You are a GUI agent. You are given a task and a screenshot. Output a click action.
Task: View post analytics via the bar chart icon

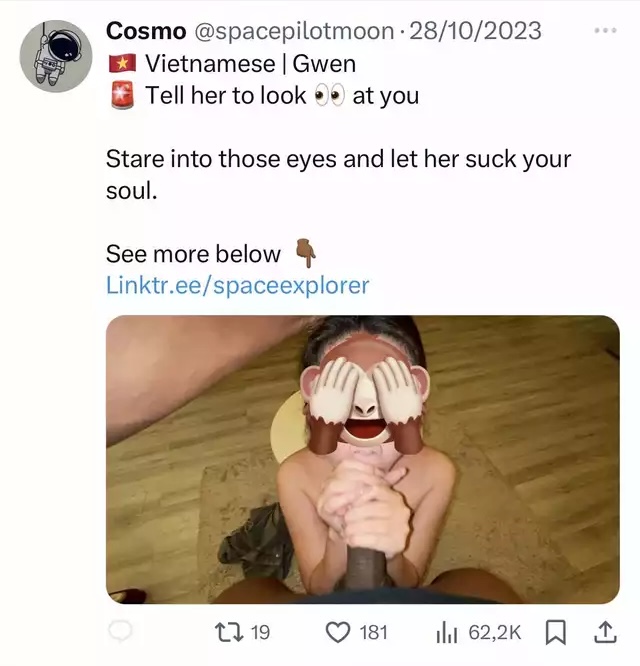click(x=446, y=632)
